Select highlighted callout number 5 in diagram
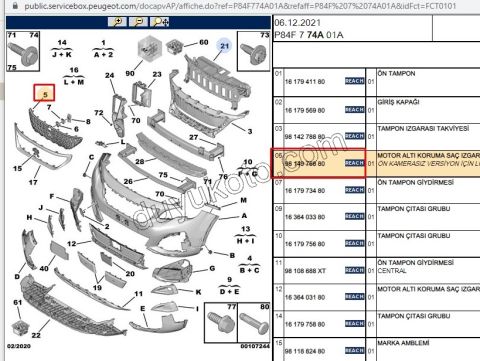This screenshot has width=480, height=361. click(x=44, y=93)
